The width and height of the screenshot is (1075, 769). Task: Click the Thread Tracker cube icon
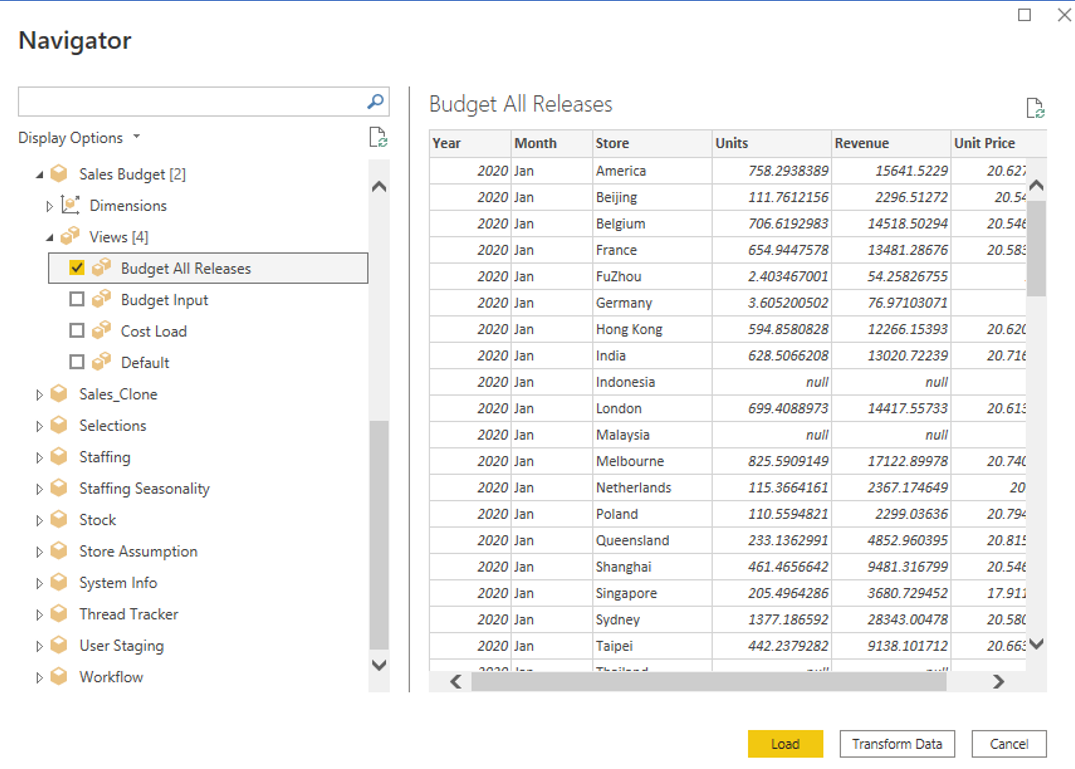pyautogui.click(x=60, y=613)
